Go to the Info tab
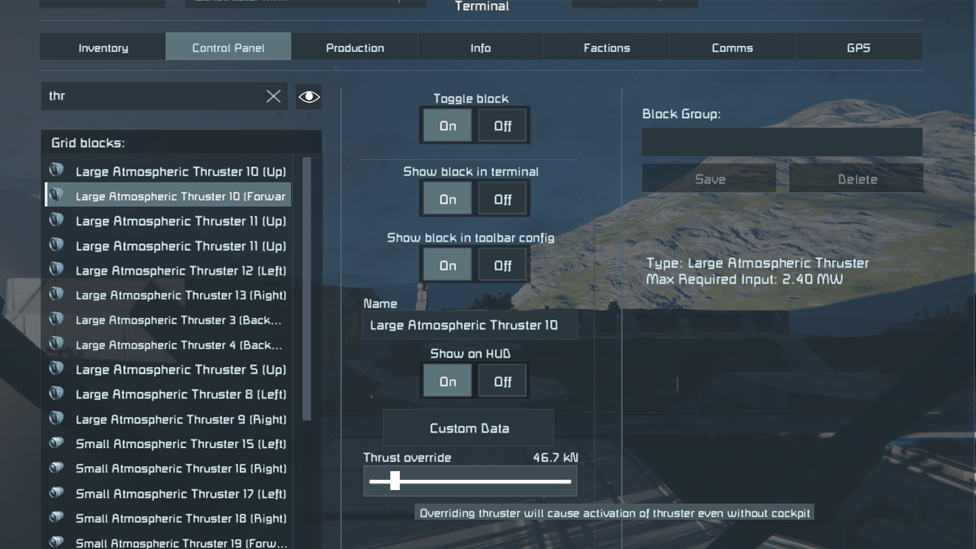 point(481,47)
